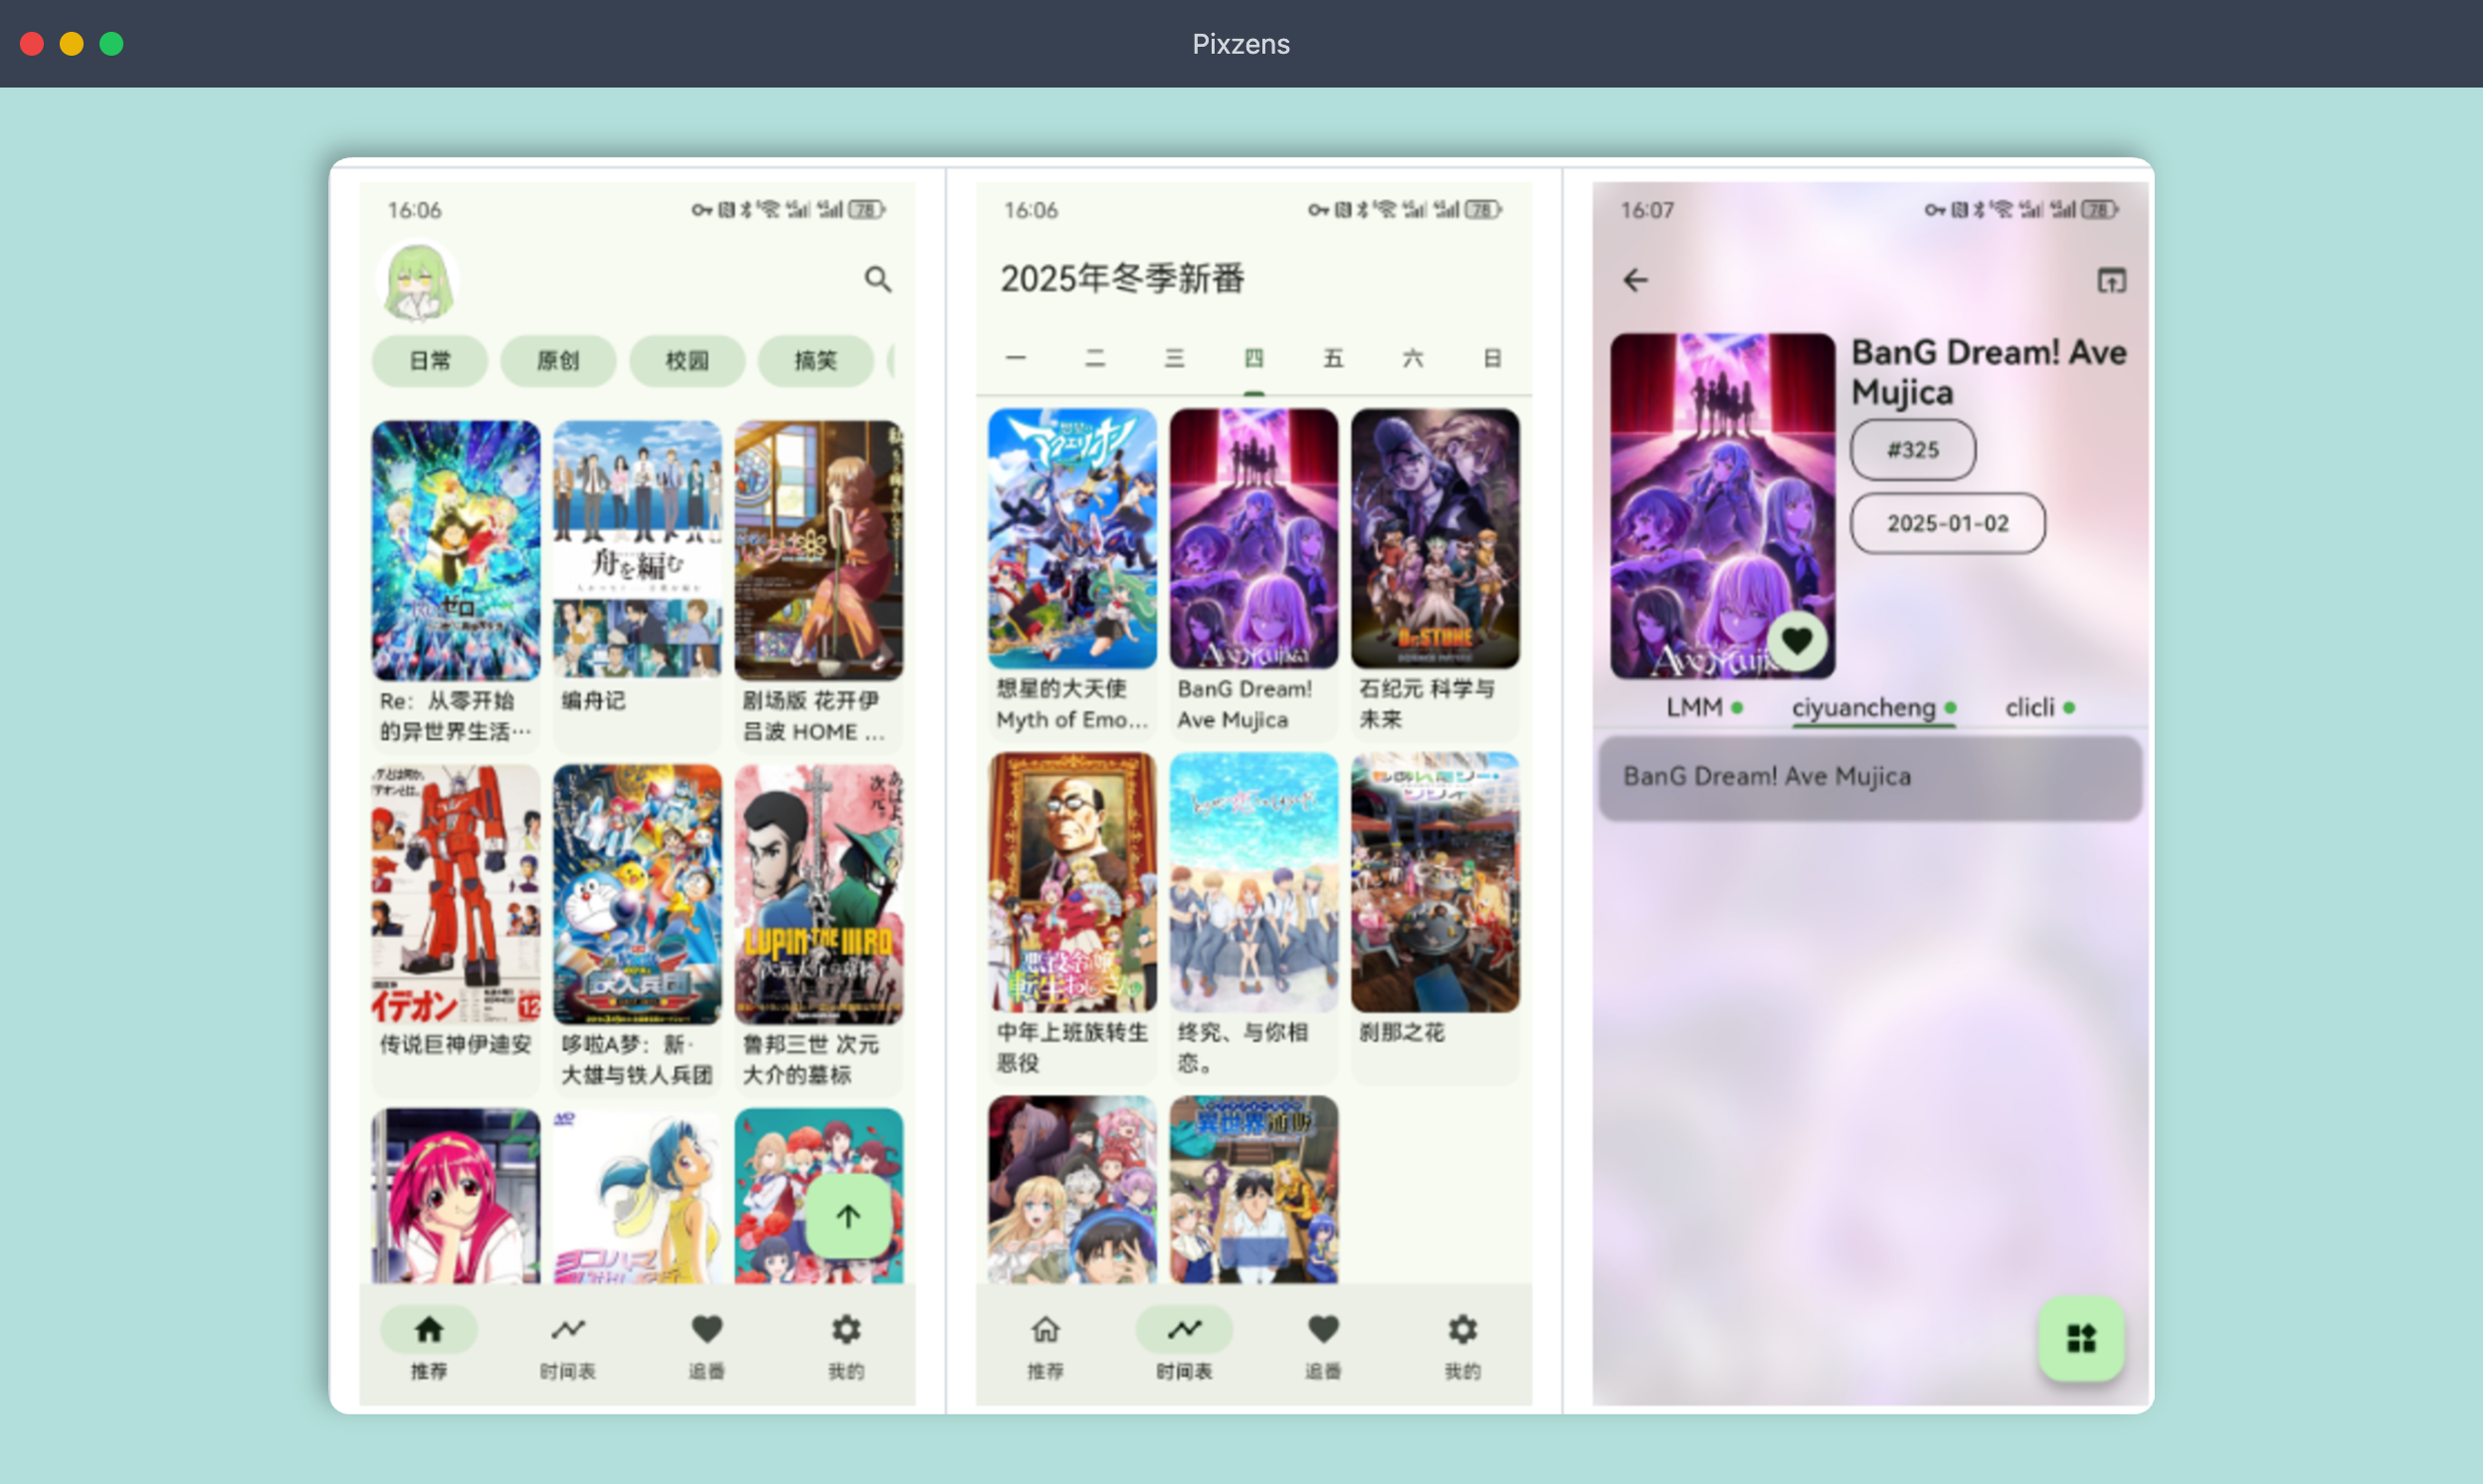Screen dimensions: 2483x1484
Task: Switch to the 五 weekday tab
Action: tap(1333, 358)
